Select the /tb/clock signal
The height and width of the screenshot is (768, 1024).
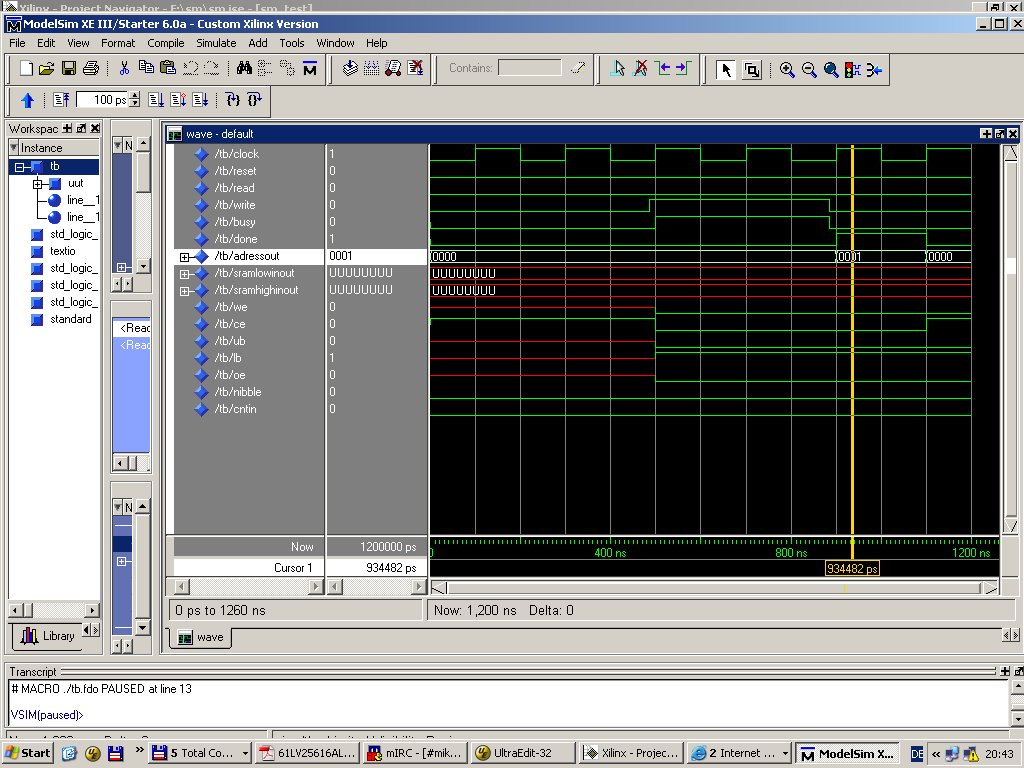pyautogui.click(x=236, y=154)
